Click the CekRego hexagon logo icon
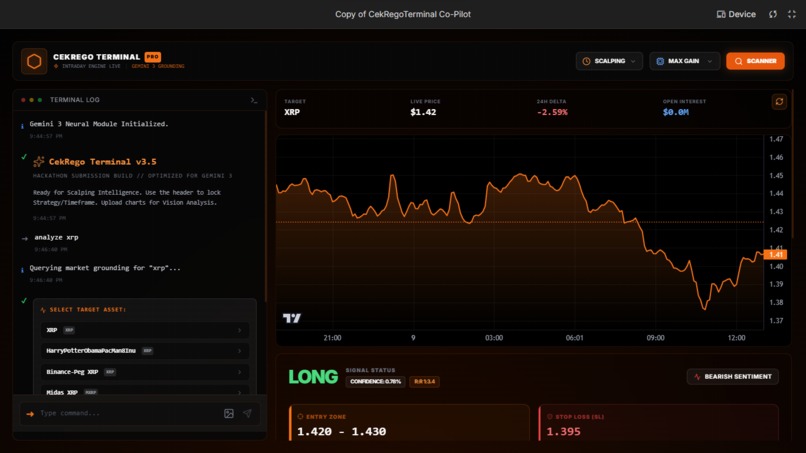This screenshot has height=453, width=806. [34, 61]
